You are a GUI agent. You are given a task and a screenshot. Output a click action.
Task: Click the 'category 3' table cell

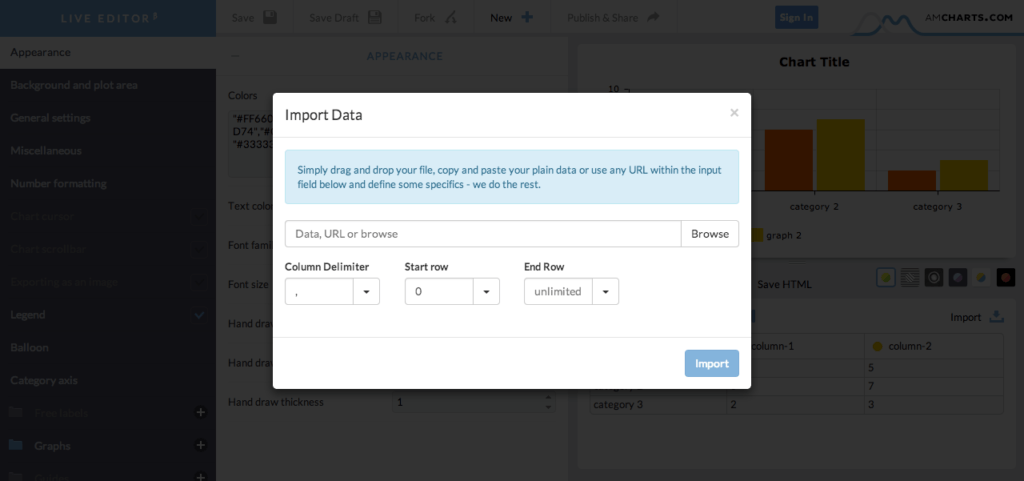[658, 405]
